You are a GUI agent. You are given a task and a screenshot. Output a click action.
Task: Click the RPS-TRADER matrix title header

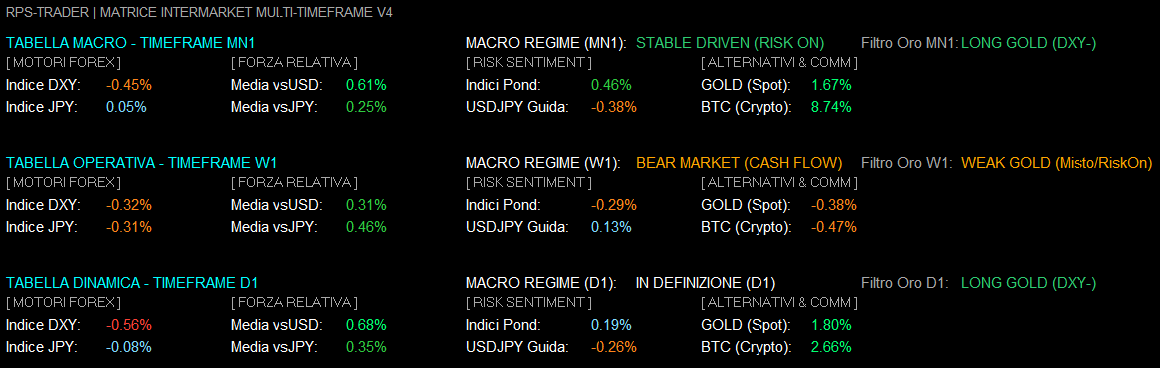[x=200, y=13]
